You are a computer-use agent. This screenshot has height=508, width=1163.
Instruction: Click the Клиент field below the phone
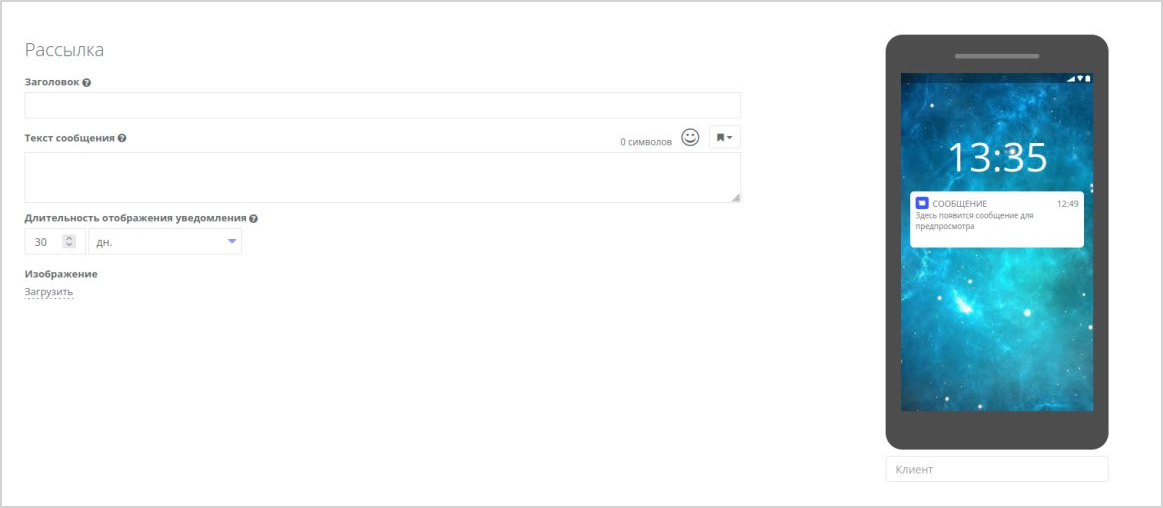(997, 469)
